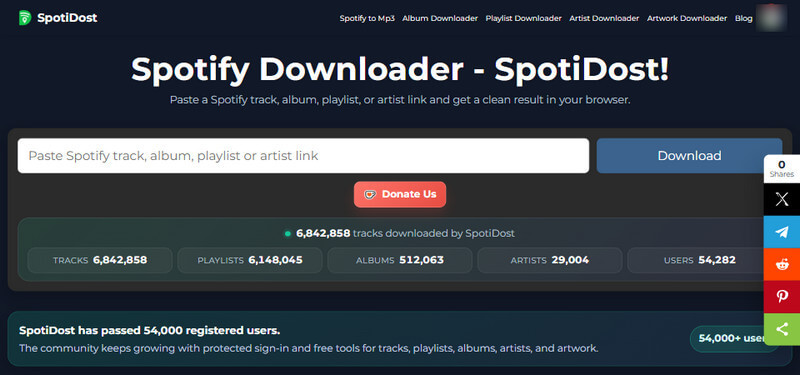Share on X (Twitter) icon
Screen dimensions: 800x375
point(782,199)
